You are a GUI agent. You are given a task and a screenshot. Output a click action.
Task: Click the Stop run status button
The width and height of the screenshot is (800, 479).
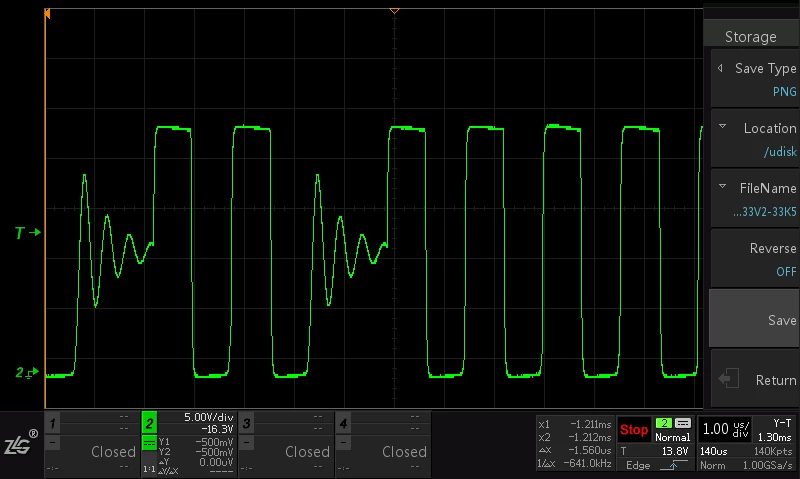pos(634,430)
